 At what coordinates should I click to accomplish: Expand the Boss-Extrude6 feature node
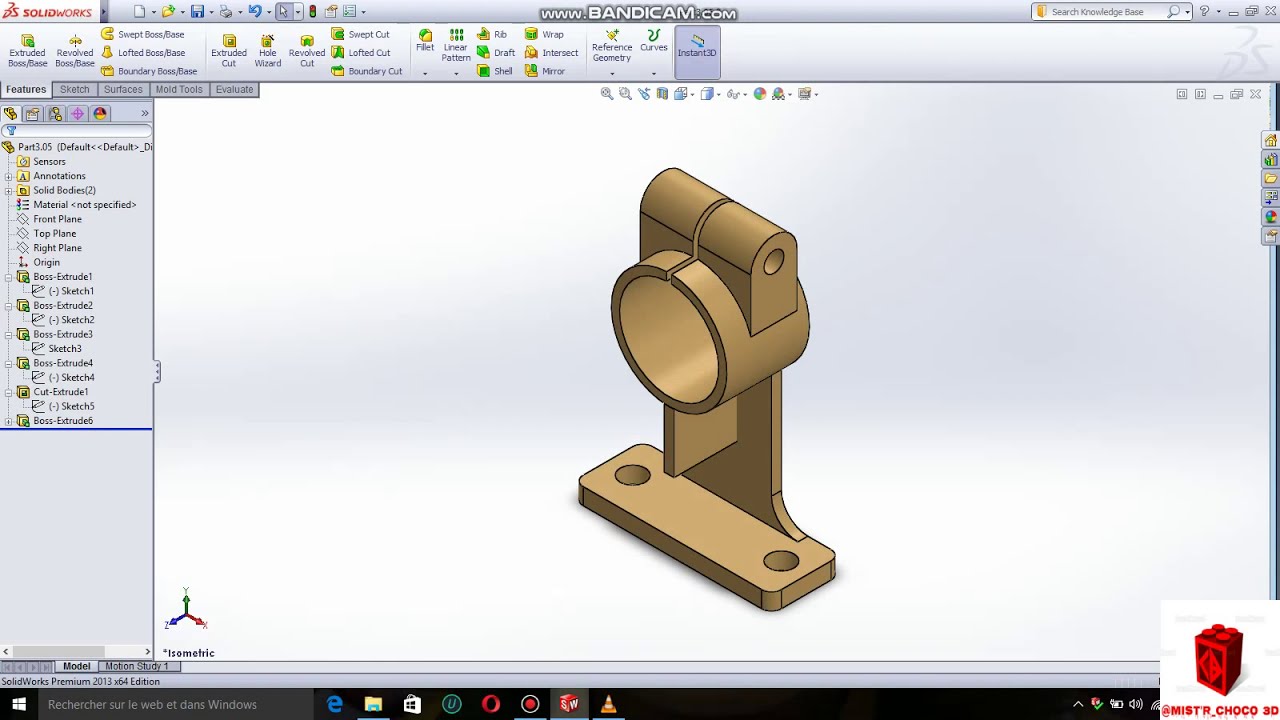[x=9, y=421]
